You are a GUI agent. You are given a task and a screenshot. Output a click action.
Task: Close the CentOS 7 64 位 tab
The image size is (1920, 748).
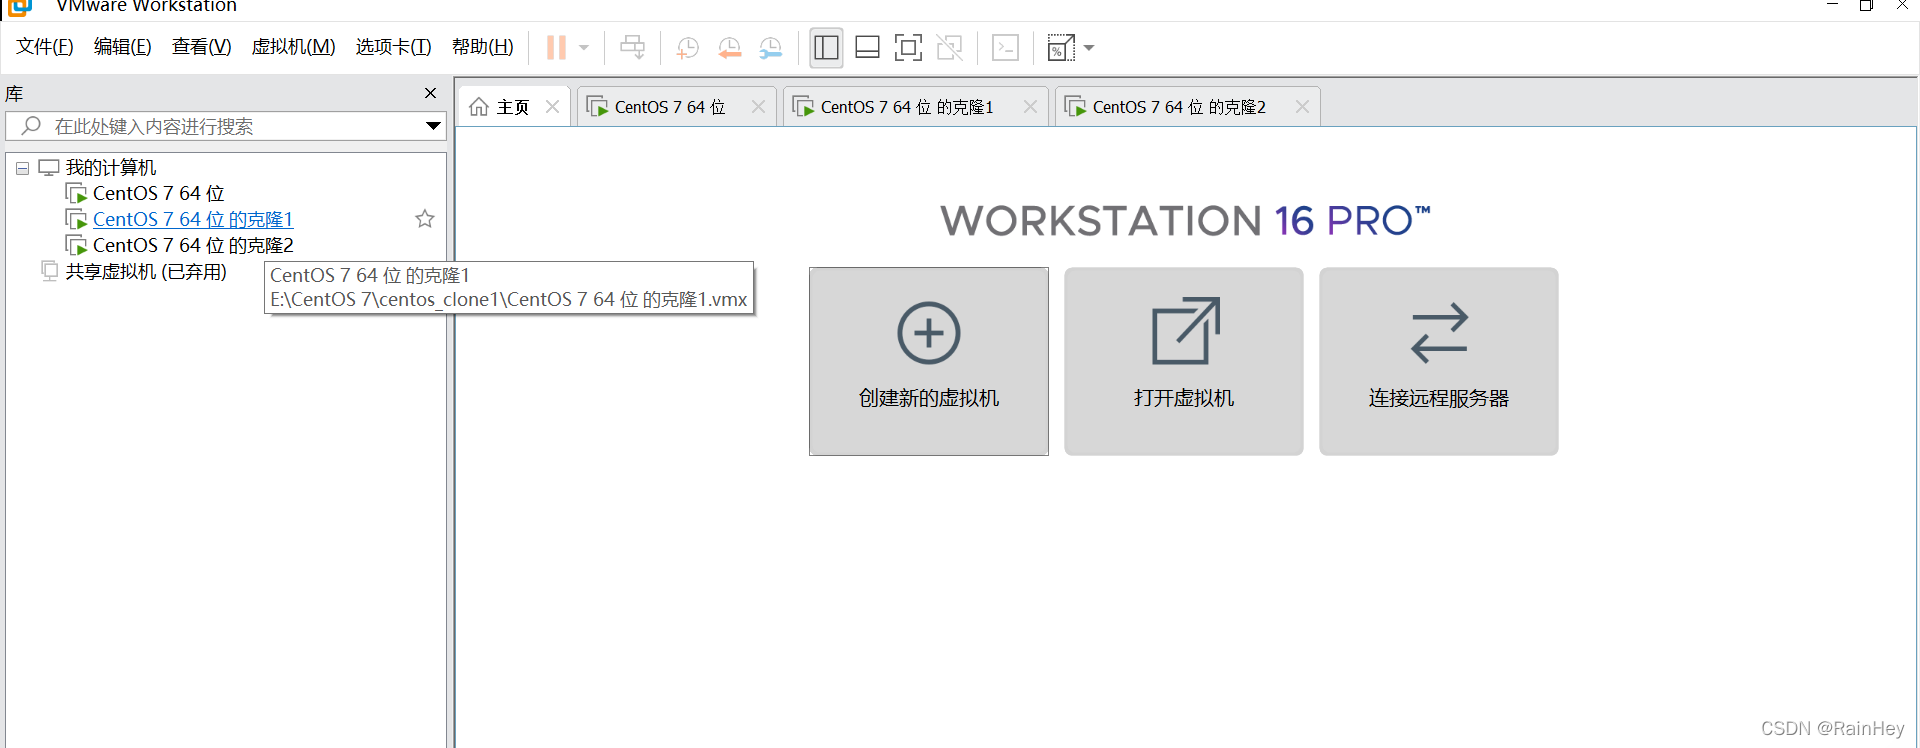(758, 107)
